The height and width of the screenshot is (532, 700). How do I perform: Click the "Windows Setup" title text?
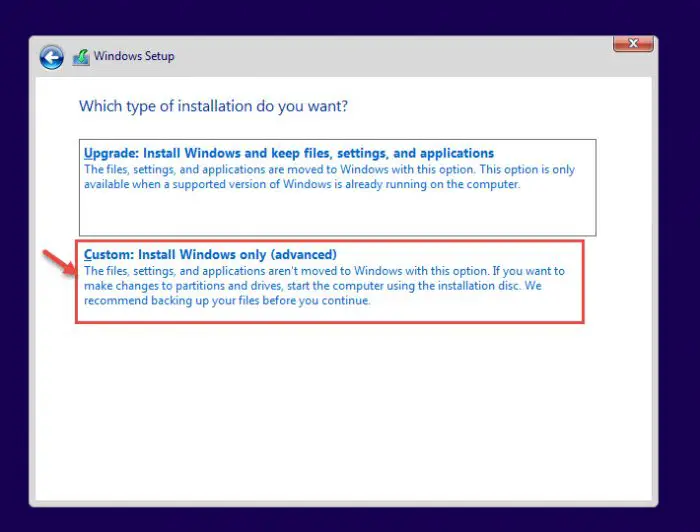[134, 56]
